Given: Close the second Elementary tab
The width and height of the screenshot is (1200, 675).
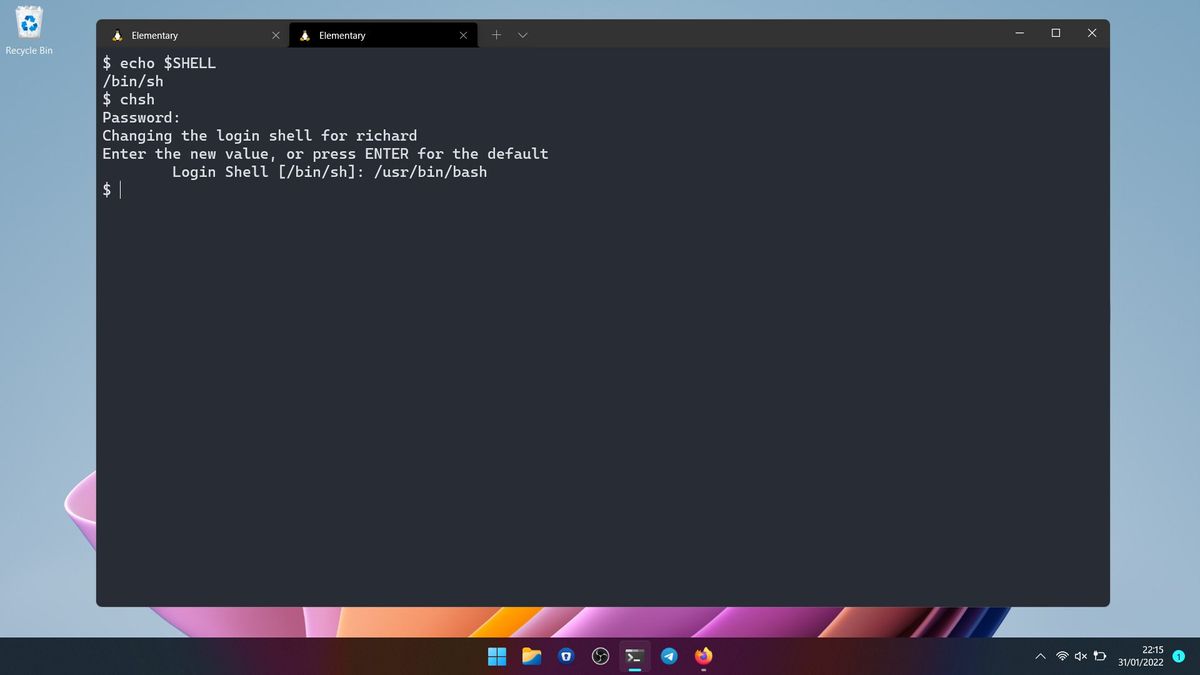Looking at the screenshot, I should point(462,35).
